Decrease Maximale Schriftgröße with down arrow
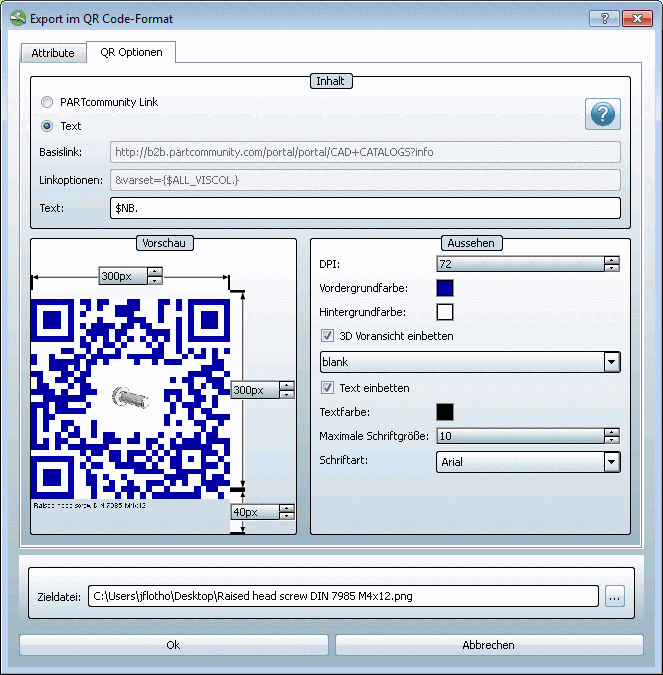 612,440
